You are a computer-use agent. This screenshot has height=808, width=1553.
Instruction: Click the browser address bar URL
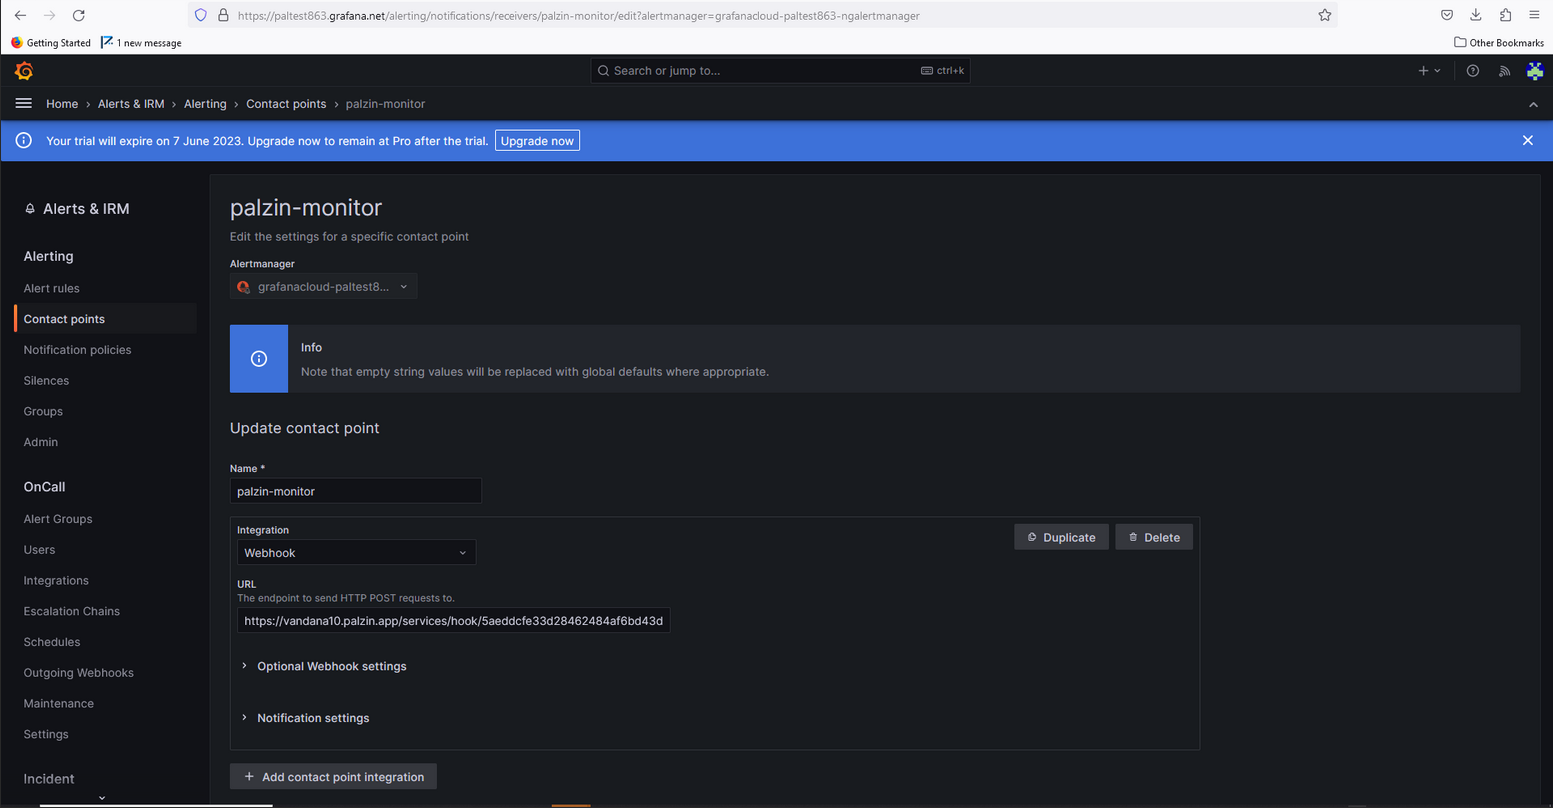578,15
